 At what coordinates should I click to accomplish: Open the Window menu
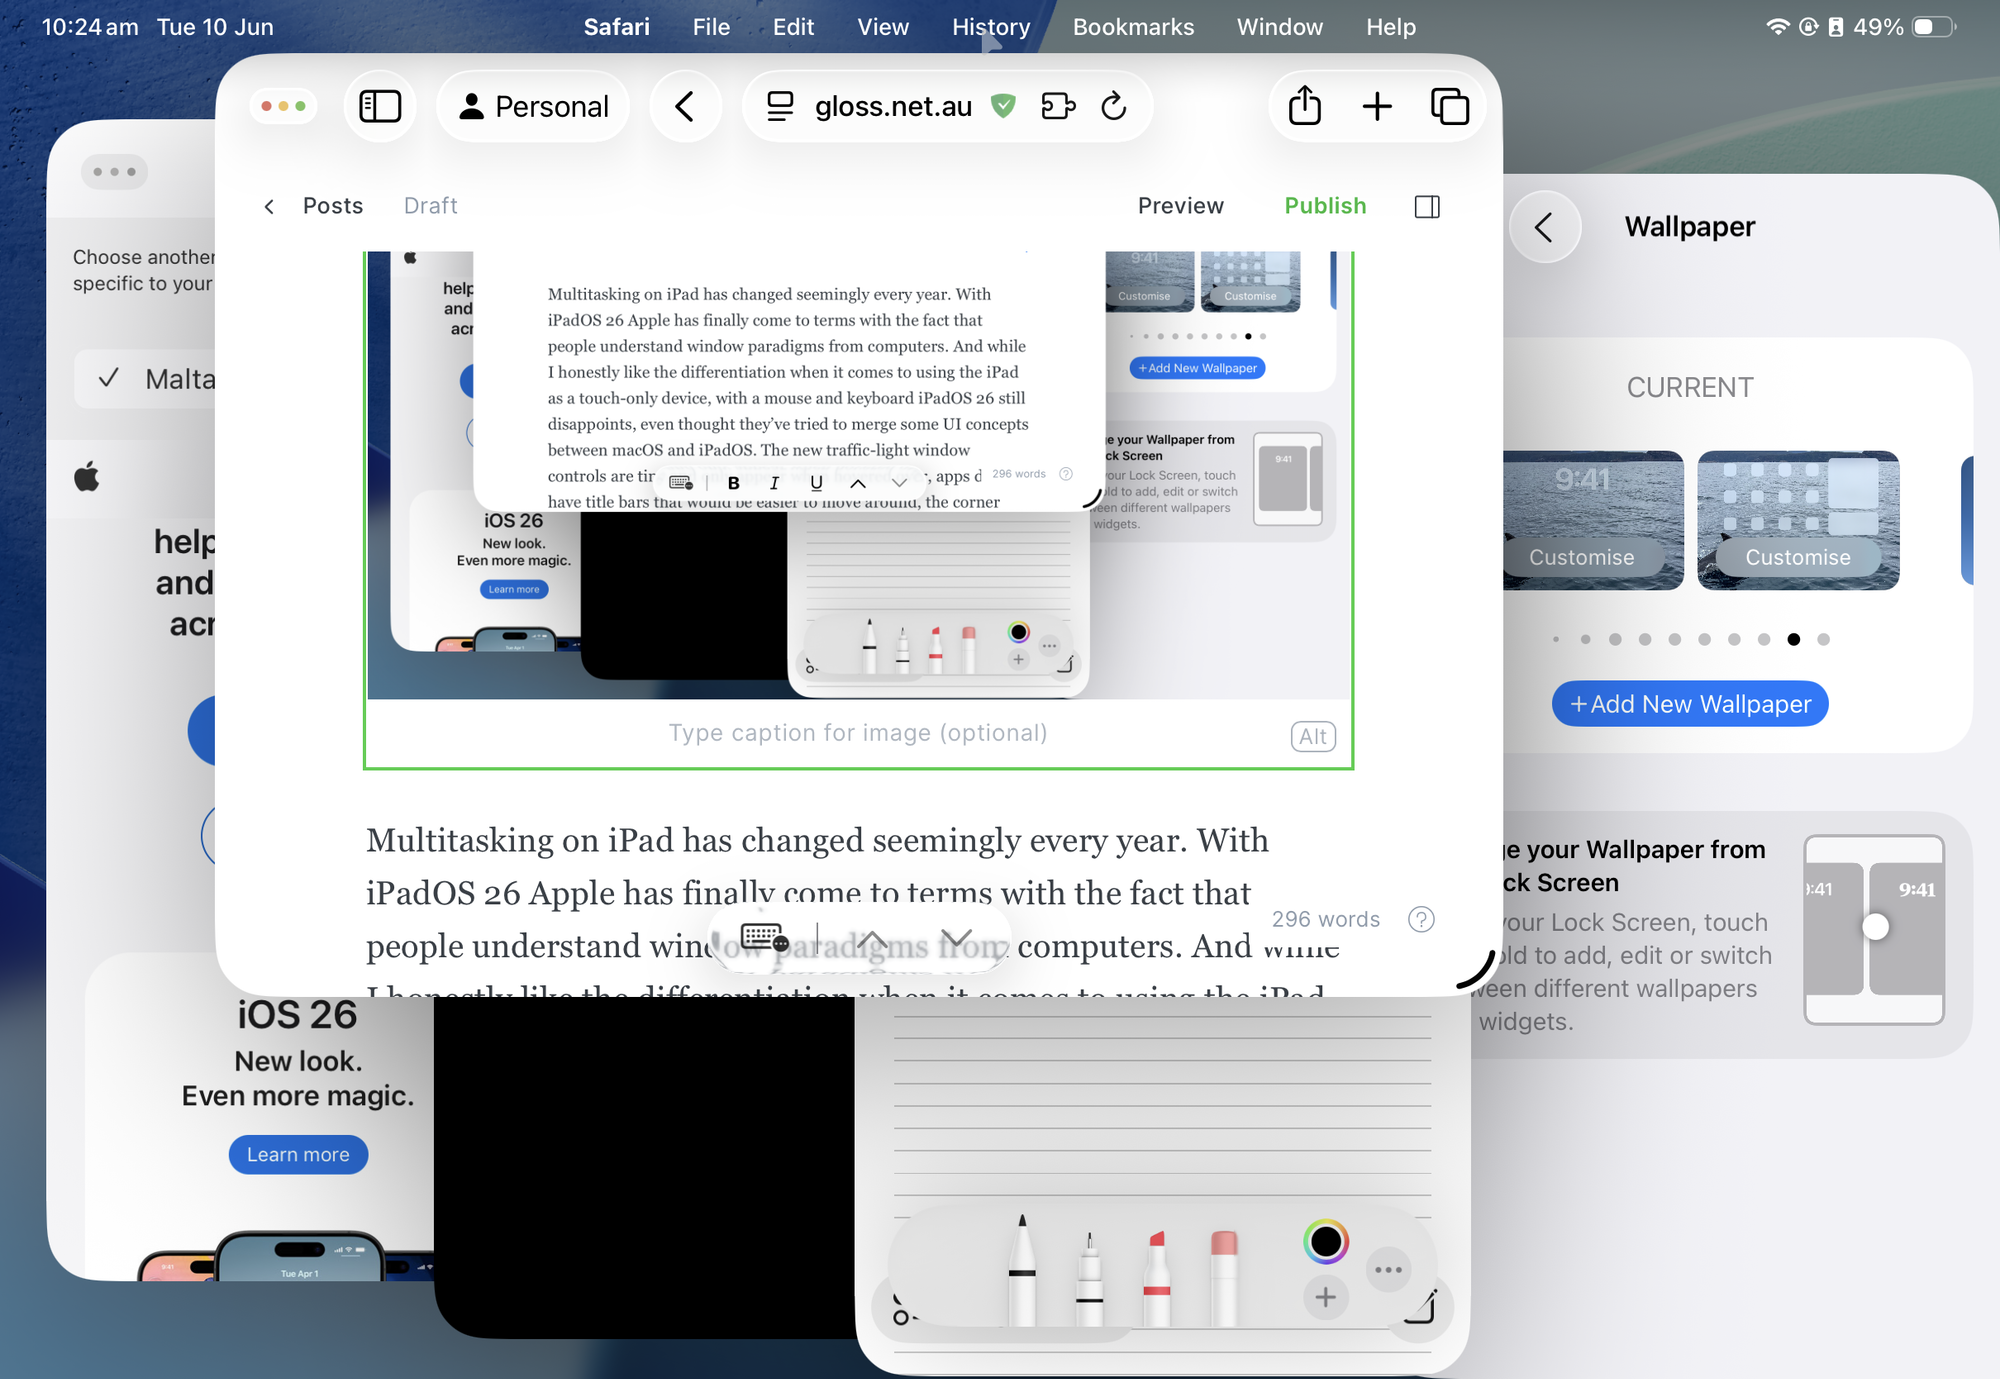pos(1280,27)
